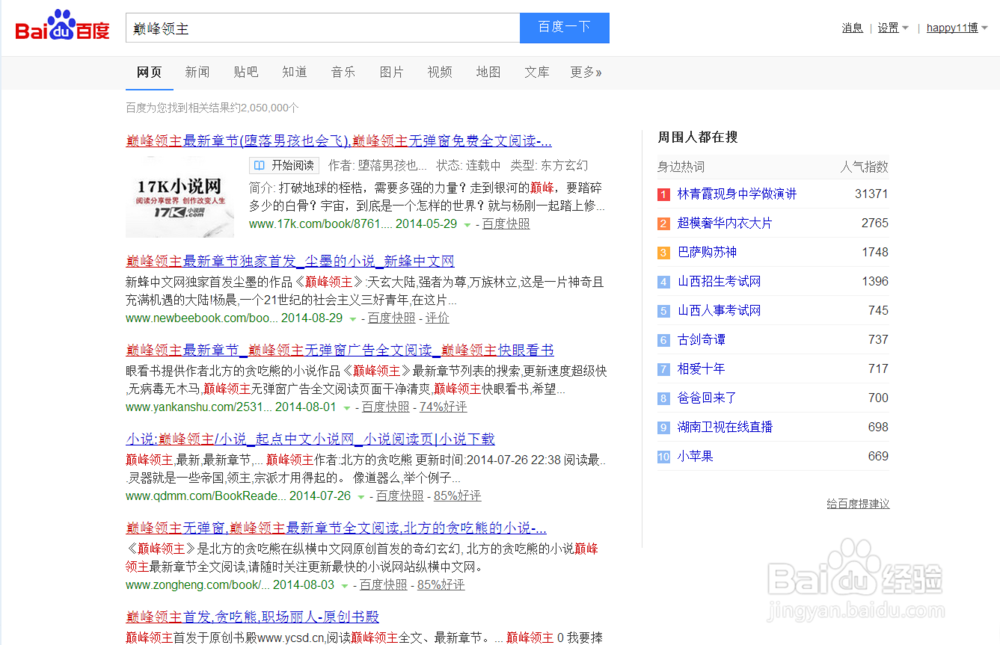Open hot search 爸爸回来了
This screenshot has width=1000, height=645.
coord(707,398)
